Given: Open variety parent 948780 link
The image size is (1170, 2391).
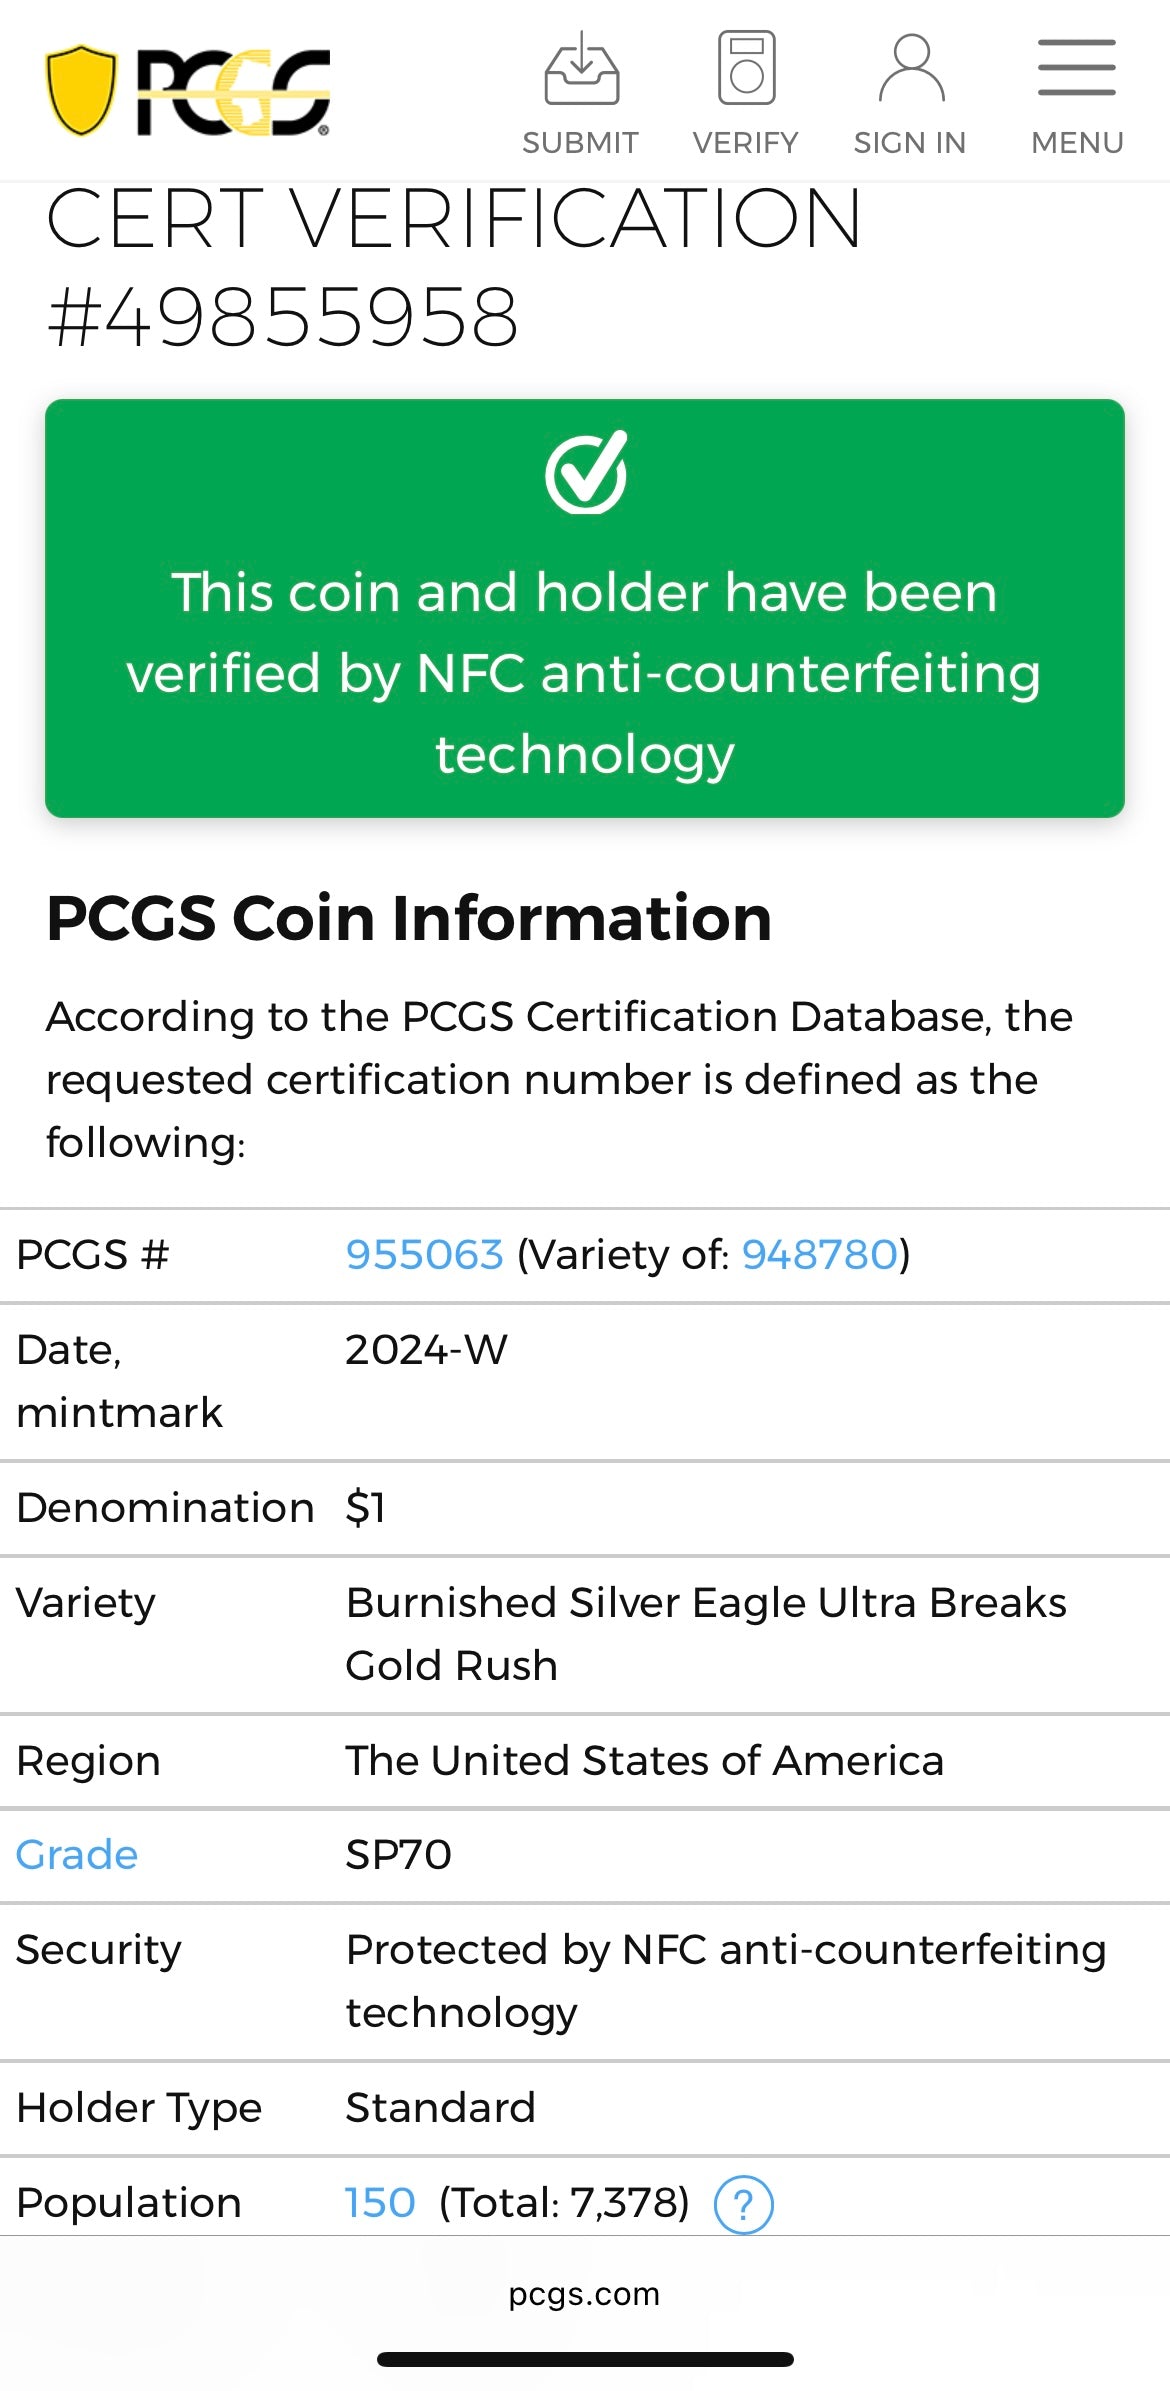Looking at the screenshot, I should pos(820,1255).
